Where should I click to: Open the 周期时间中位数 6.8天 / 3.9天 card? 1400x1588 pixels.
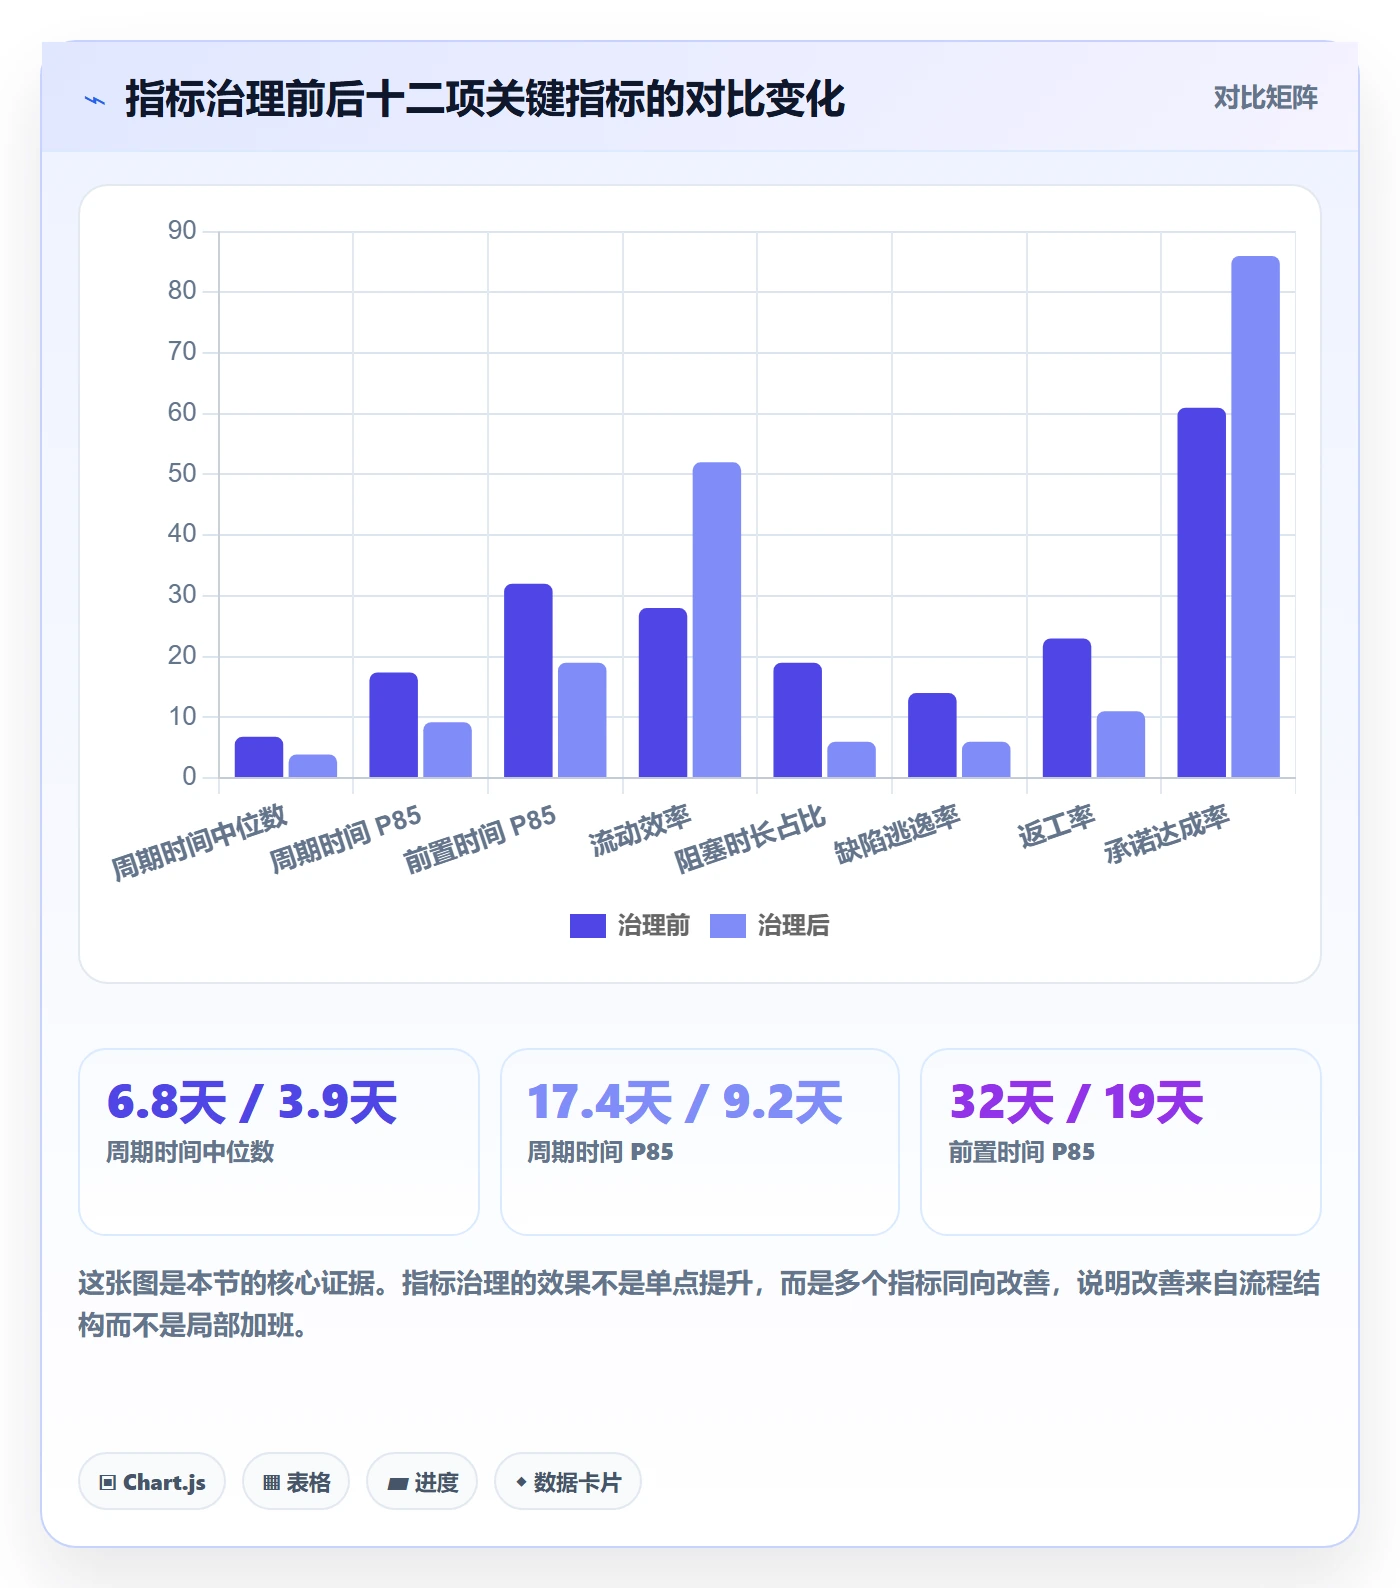point(279,1142)
